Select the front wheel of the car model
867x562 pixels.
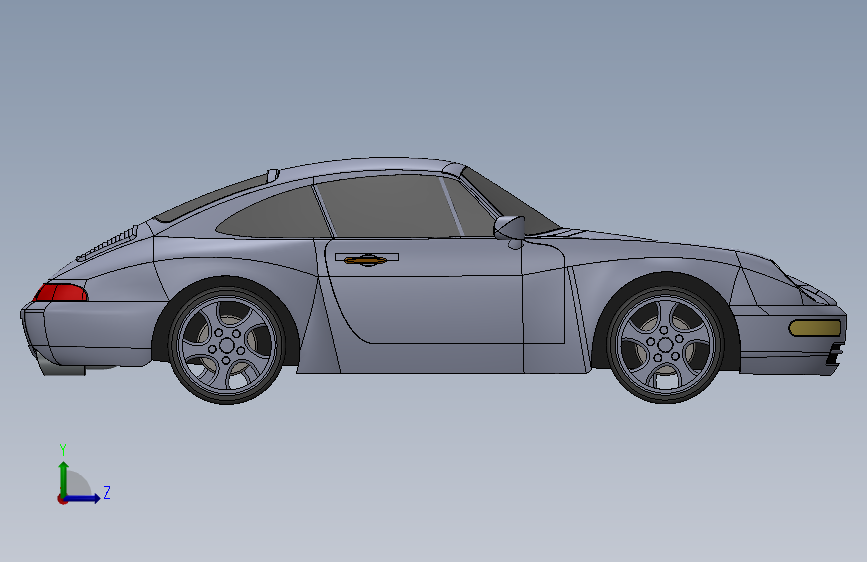point(665,345)
